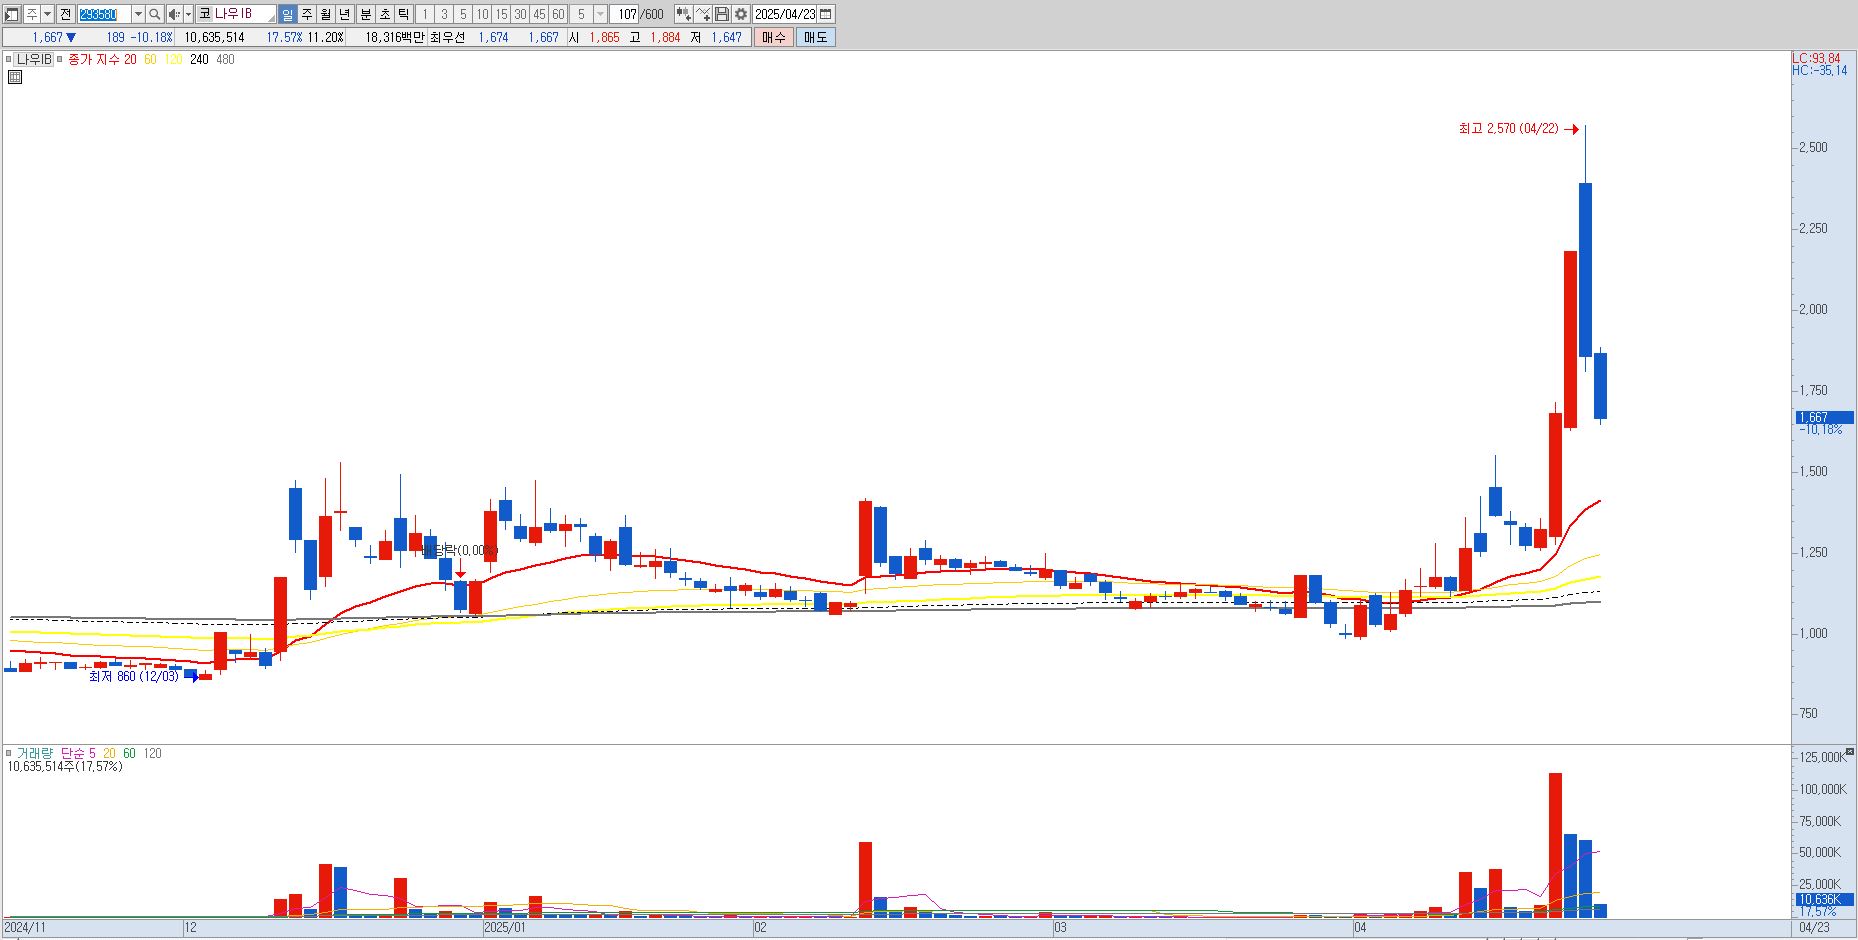Click the speaker sound icon

(x=174, y=14)
